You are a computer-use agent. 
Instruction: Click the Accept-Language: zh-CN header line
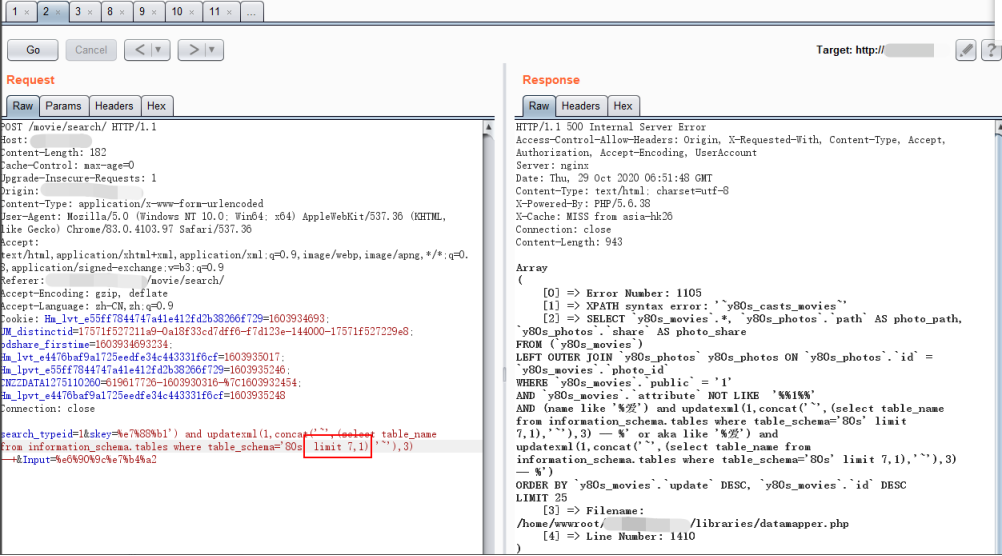(87, 306)
